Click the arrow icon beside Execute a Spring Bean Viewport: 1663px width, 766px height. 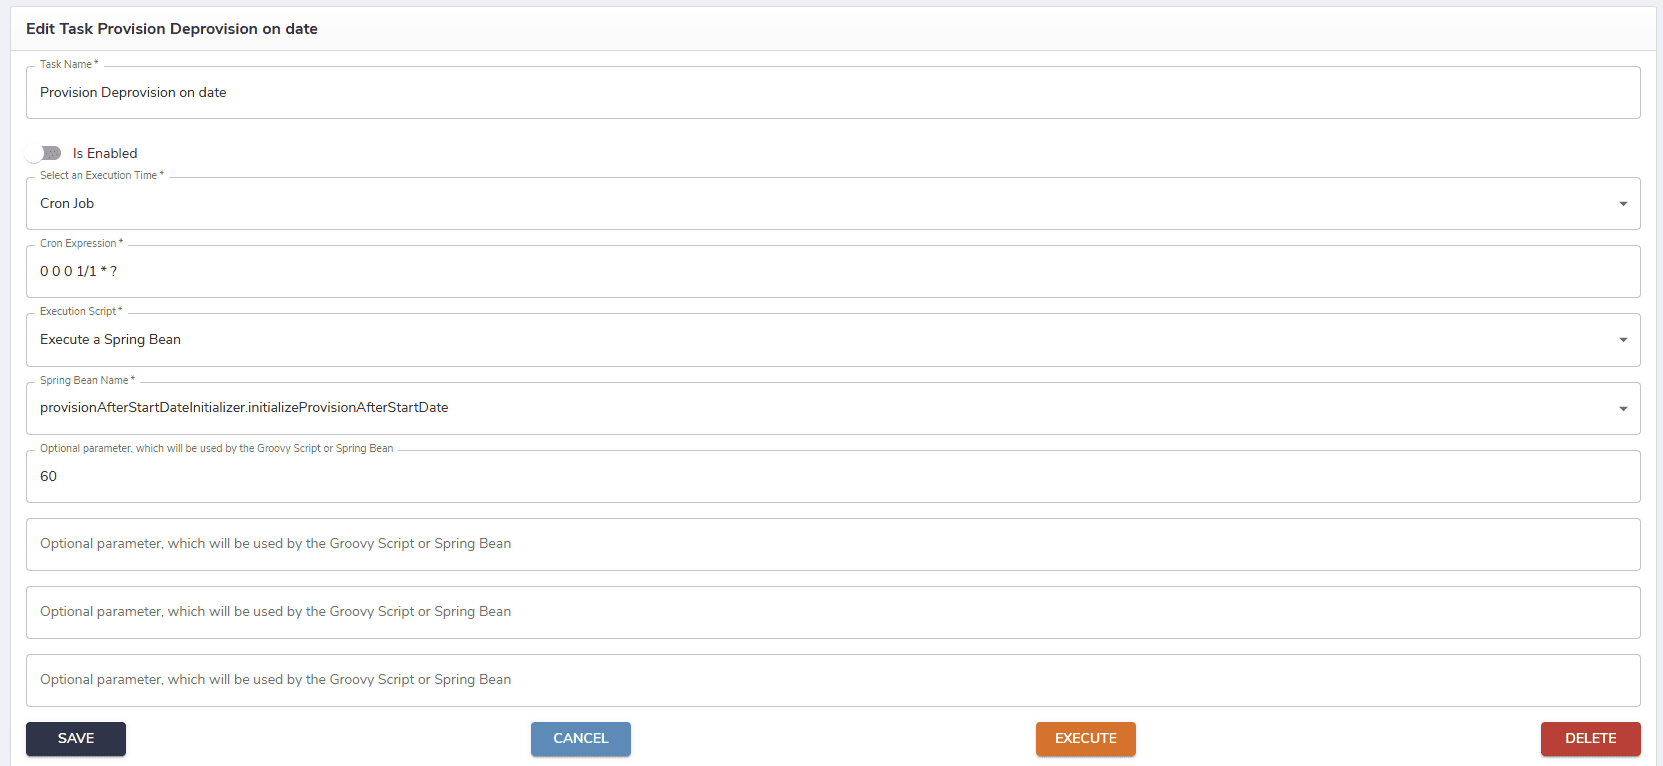click(x=1622, y=340)
